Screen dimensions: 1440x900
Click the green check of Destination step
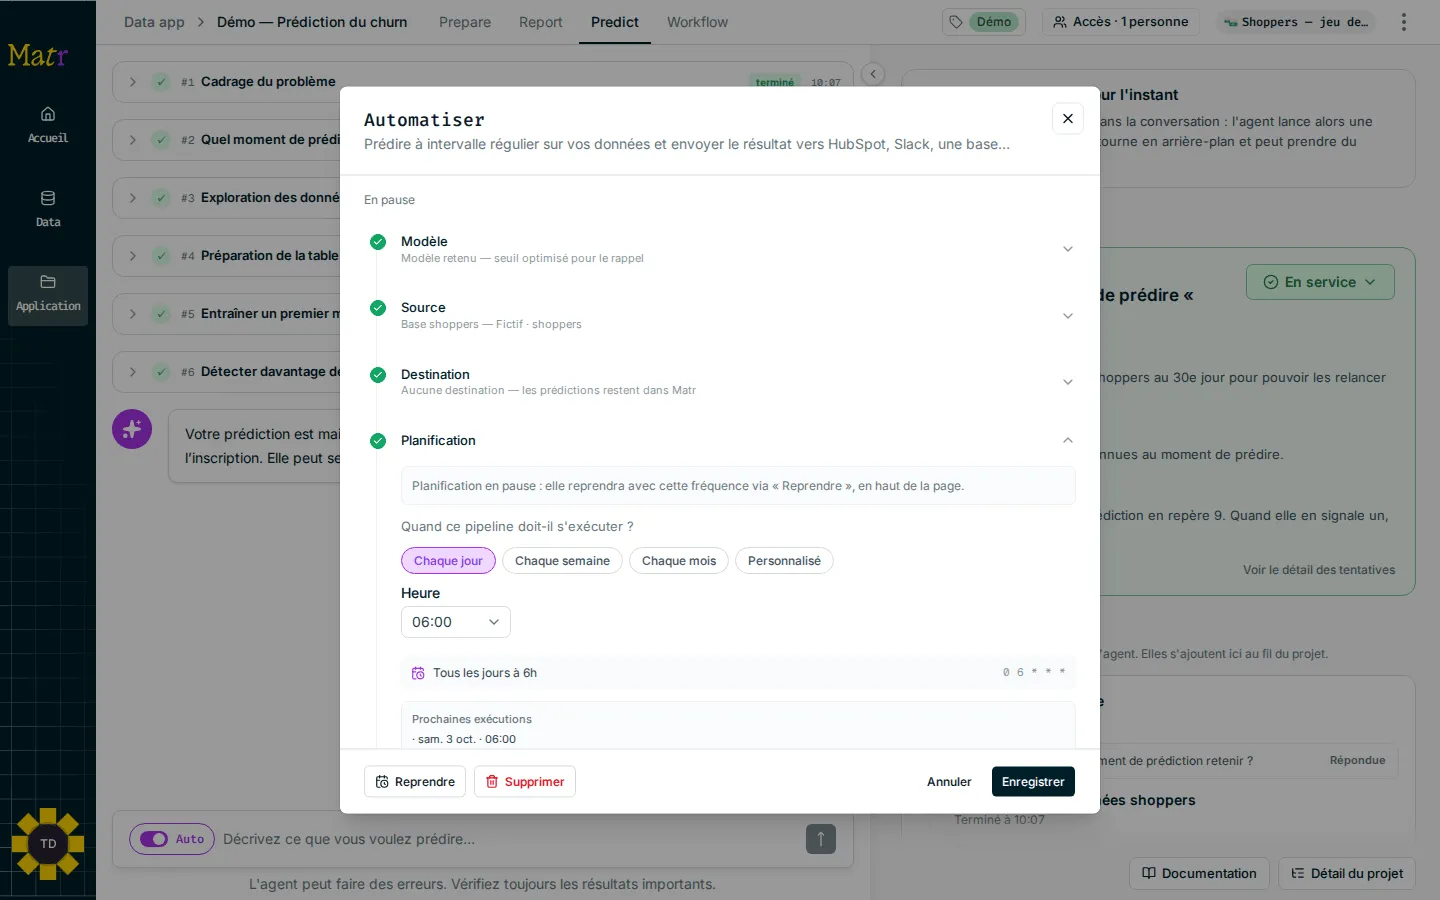(x=378, y=375)
